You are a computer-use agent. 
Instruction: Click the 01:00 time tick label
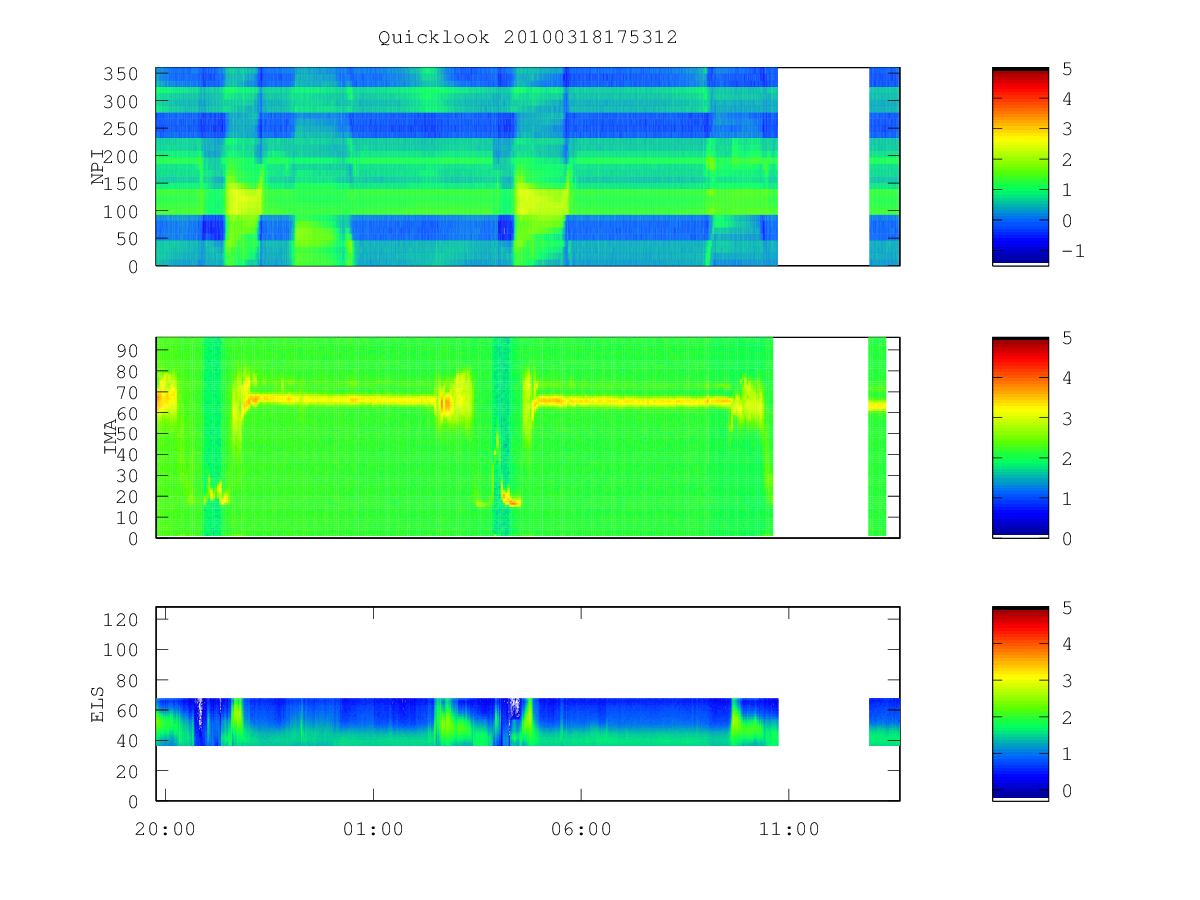tap(373, 829)
